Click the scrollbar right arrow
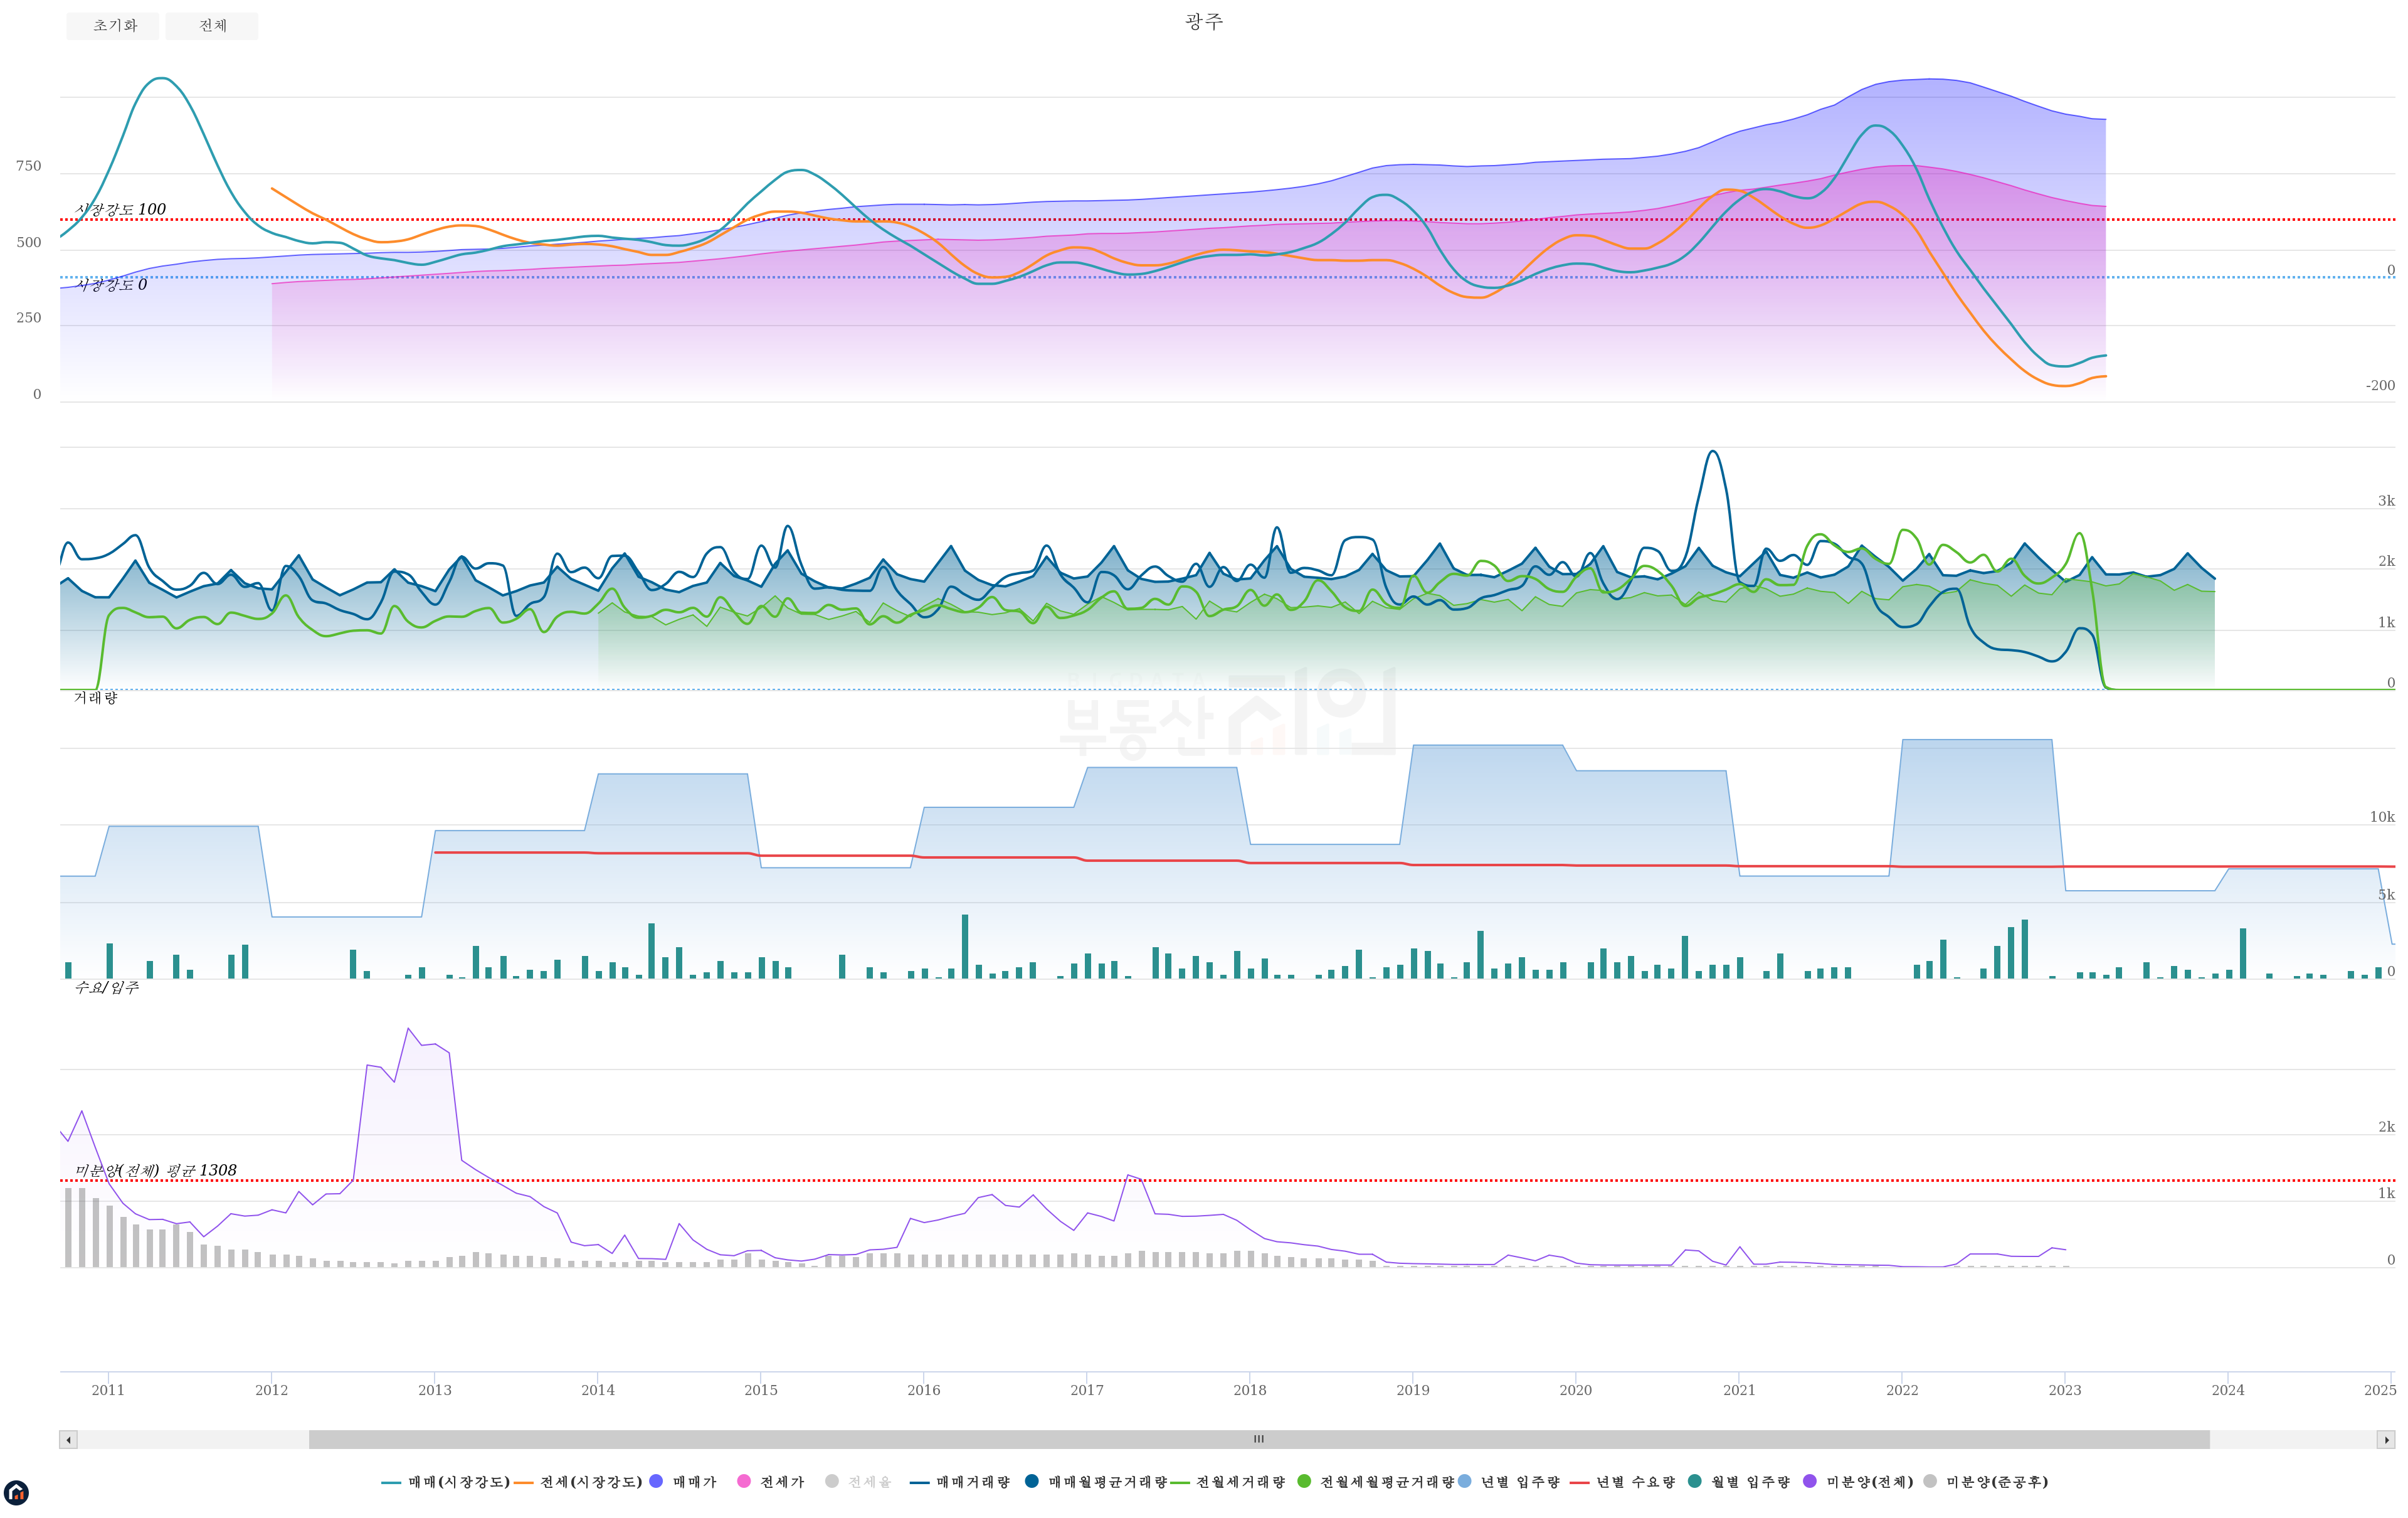 pos(2386,1440)
